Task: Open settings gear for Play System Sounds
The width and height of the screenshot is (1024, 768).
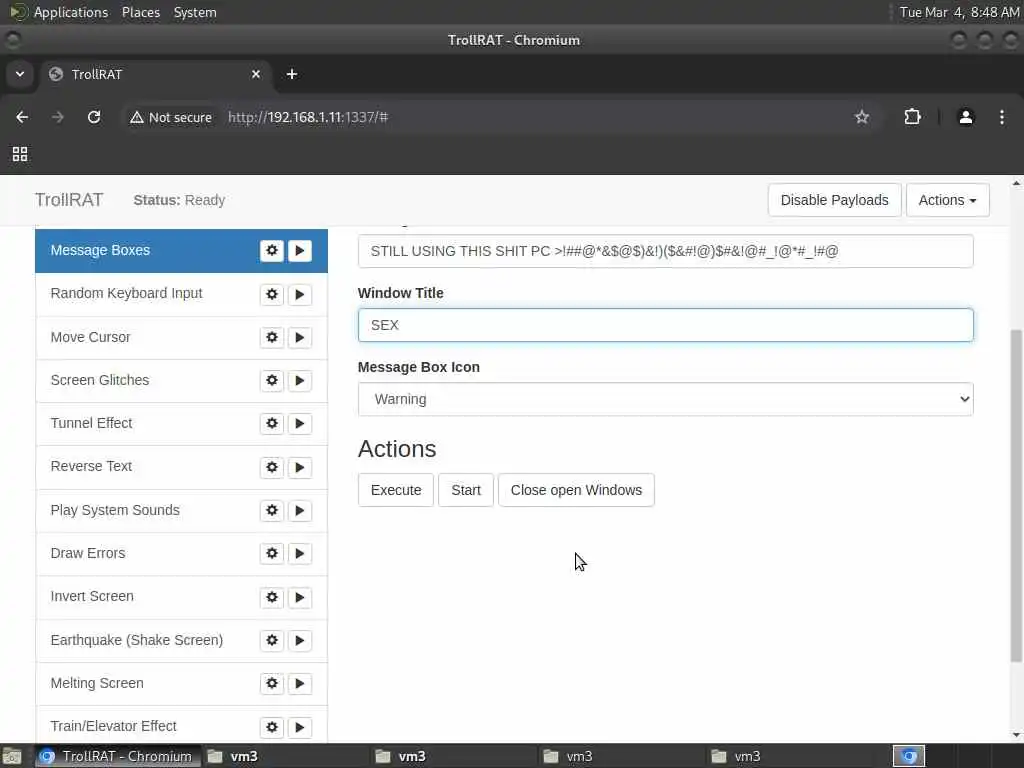Action: (x=272, y=511)
